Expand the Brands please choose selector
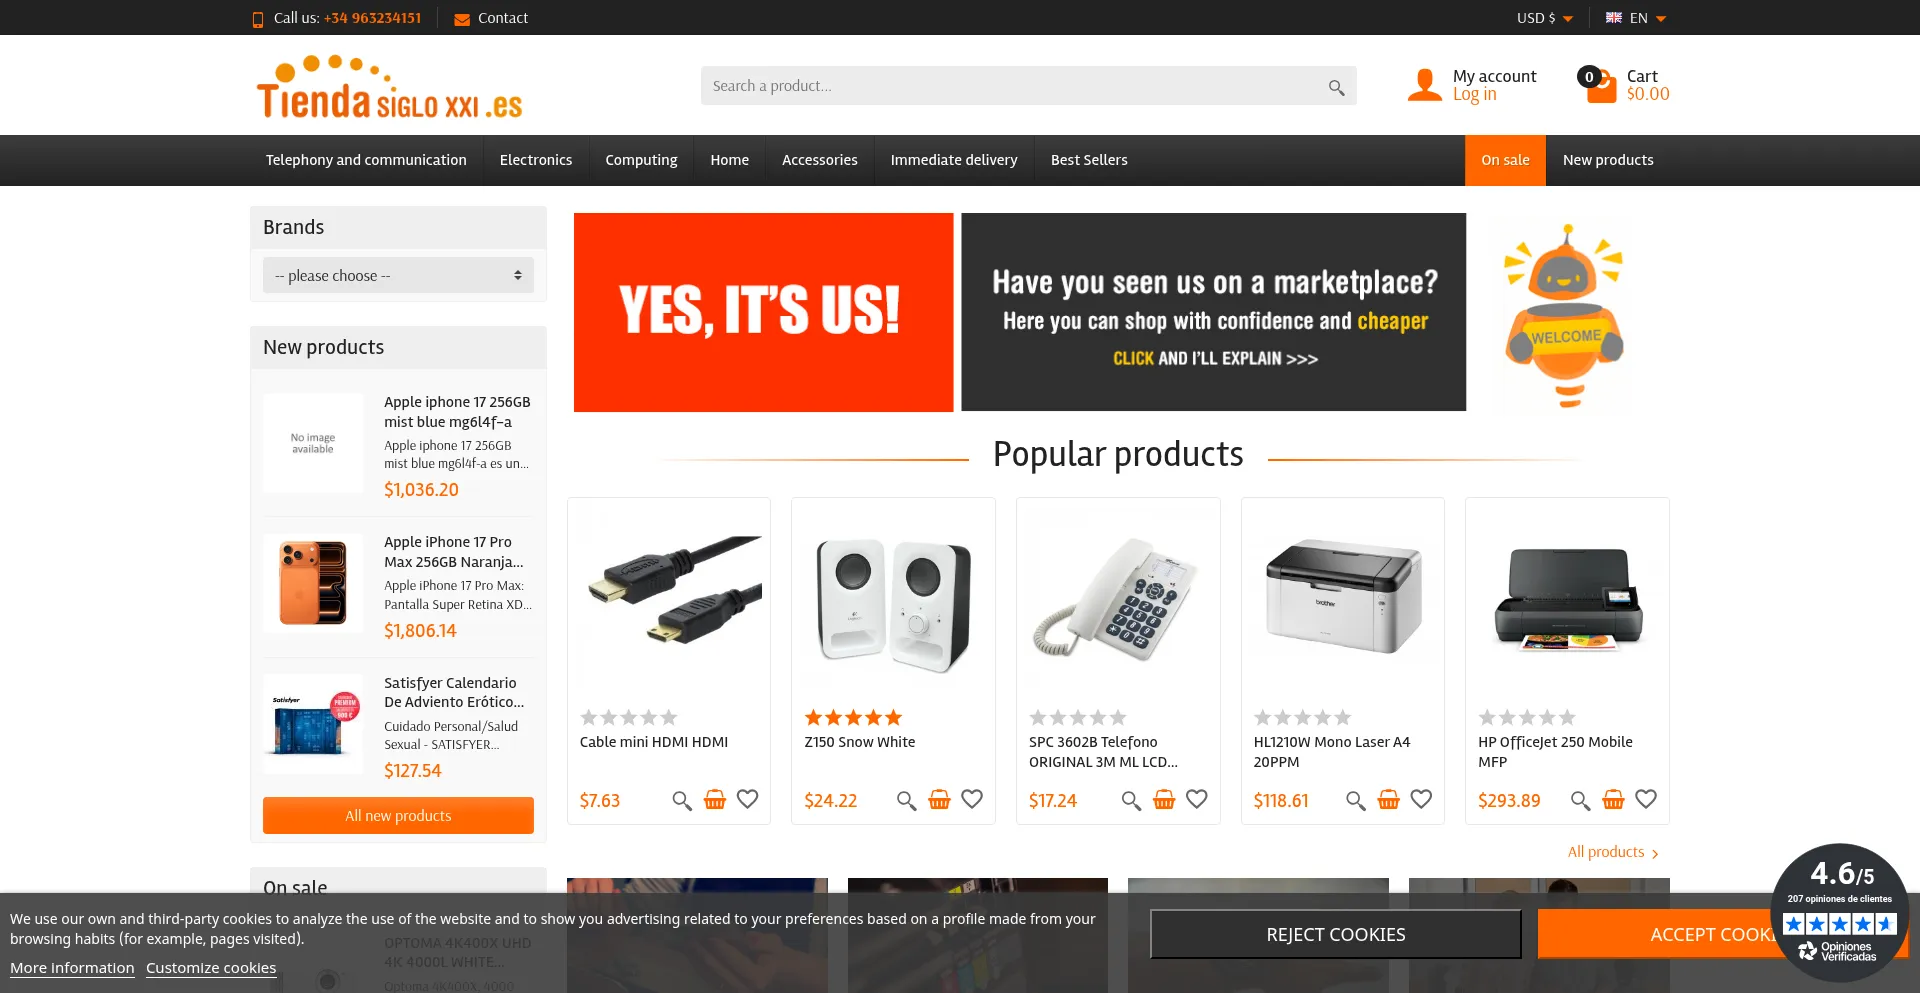 pyautogui.click(x=398, y=275)
